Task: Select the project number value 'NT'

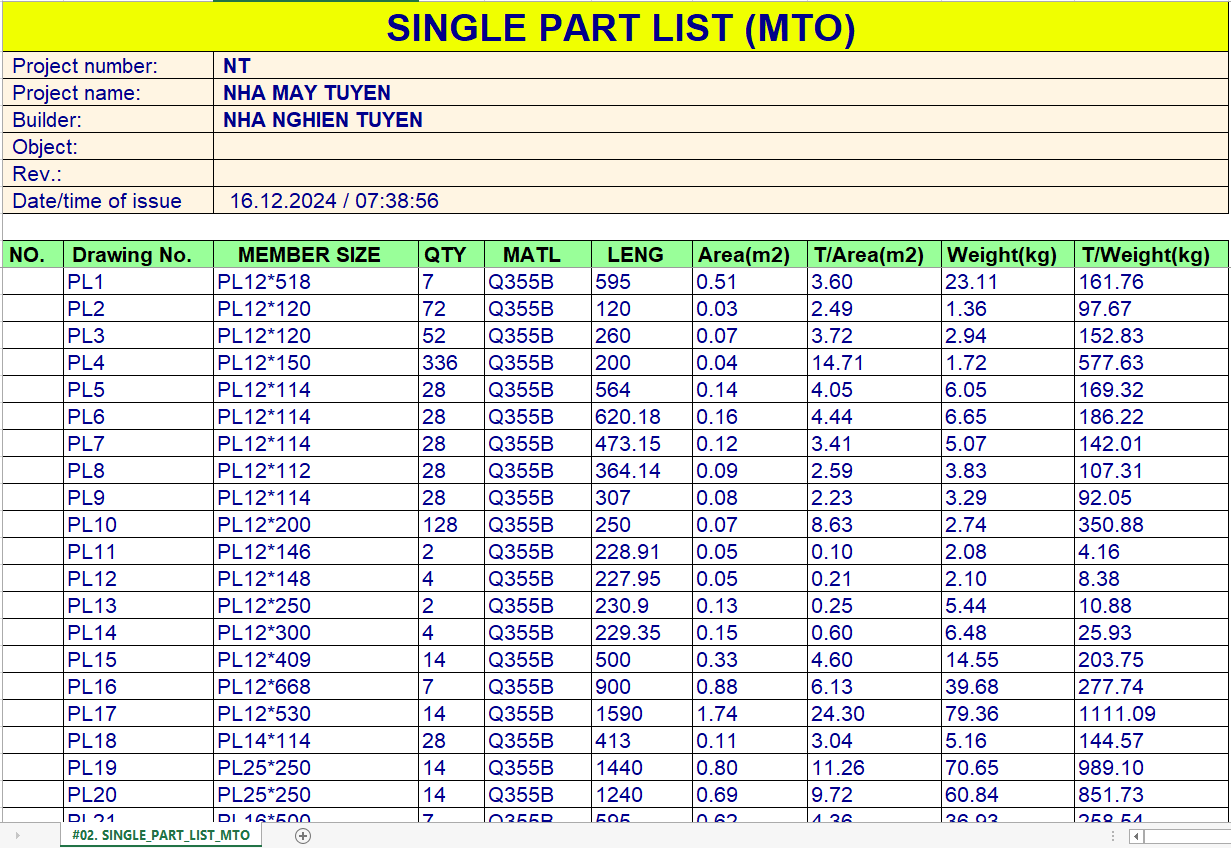Action: [x=720, y=66]
